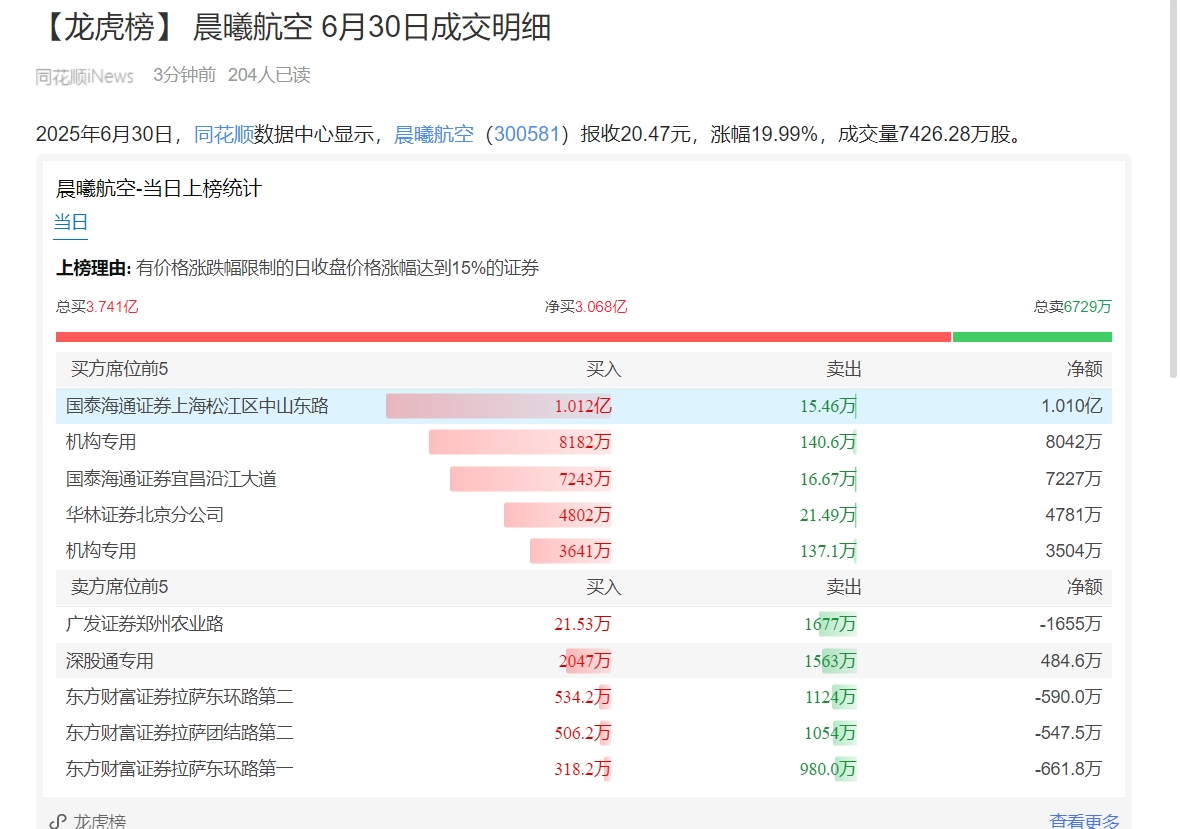Click the 204人已读 read count

coord(269,75)
